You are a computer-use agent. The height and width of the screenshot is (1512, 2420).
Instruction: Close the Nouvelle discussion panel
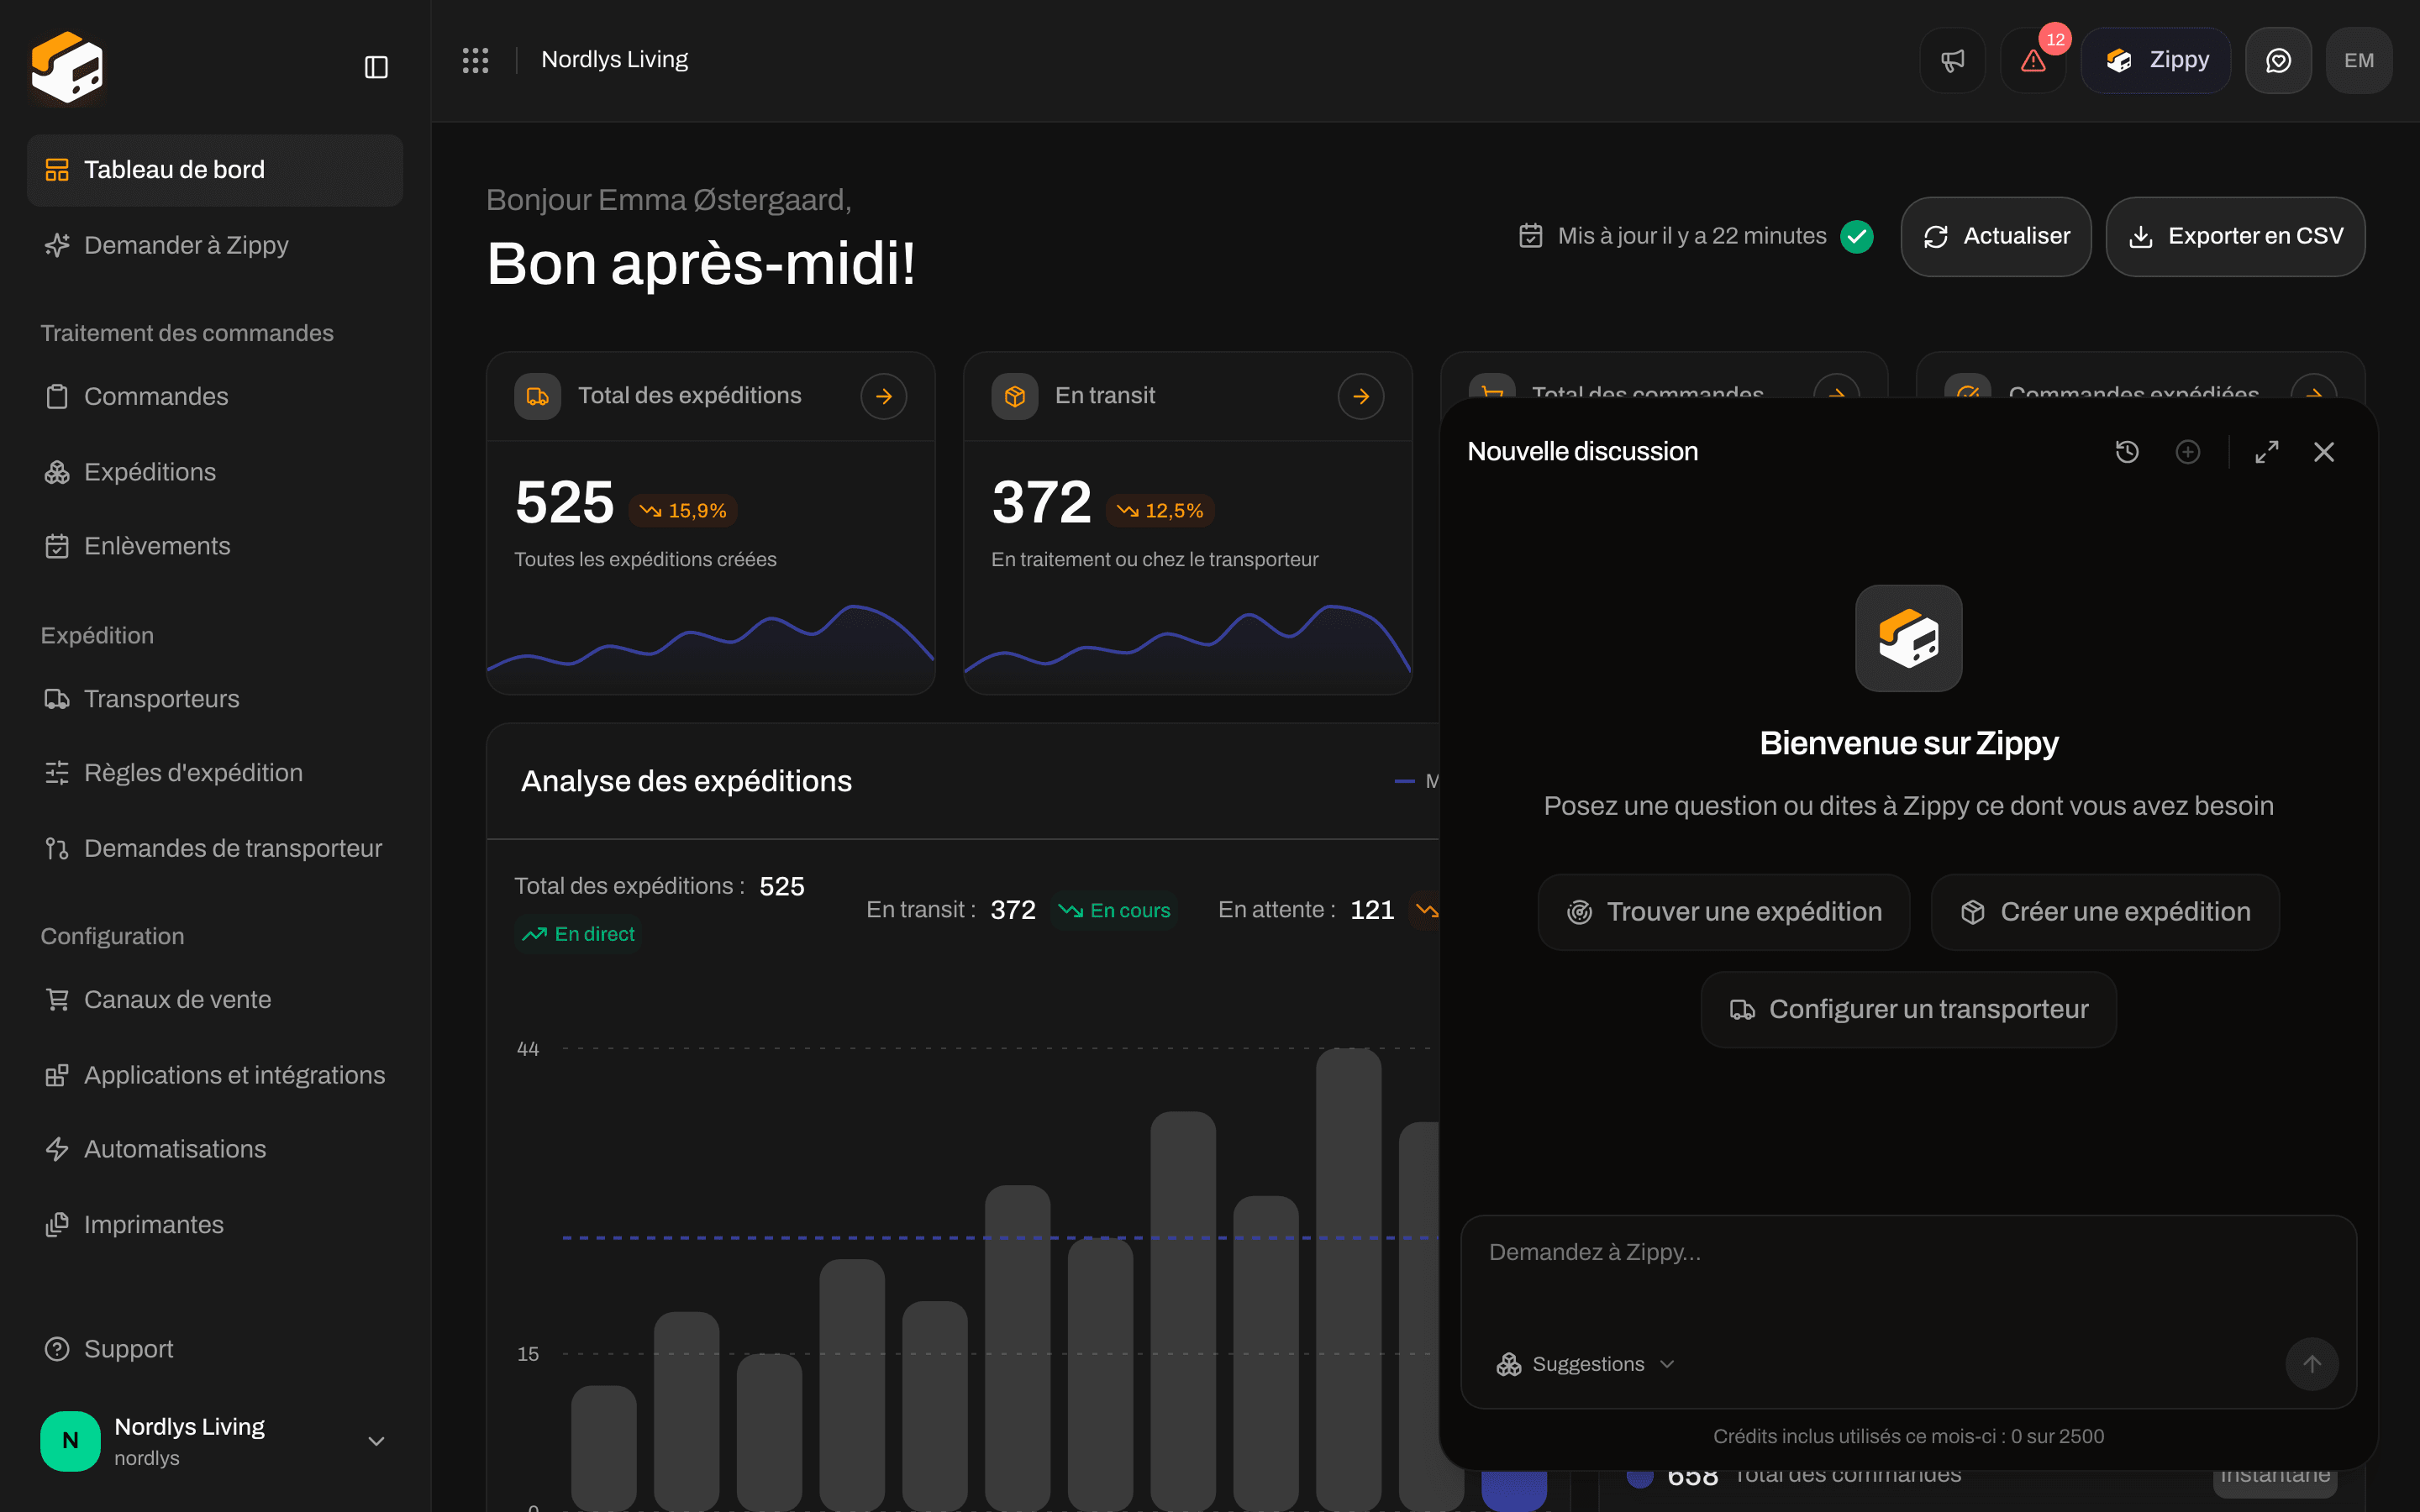pos(2324,452)
